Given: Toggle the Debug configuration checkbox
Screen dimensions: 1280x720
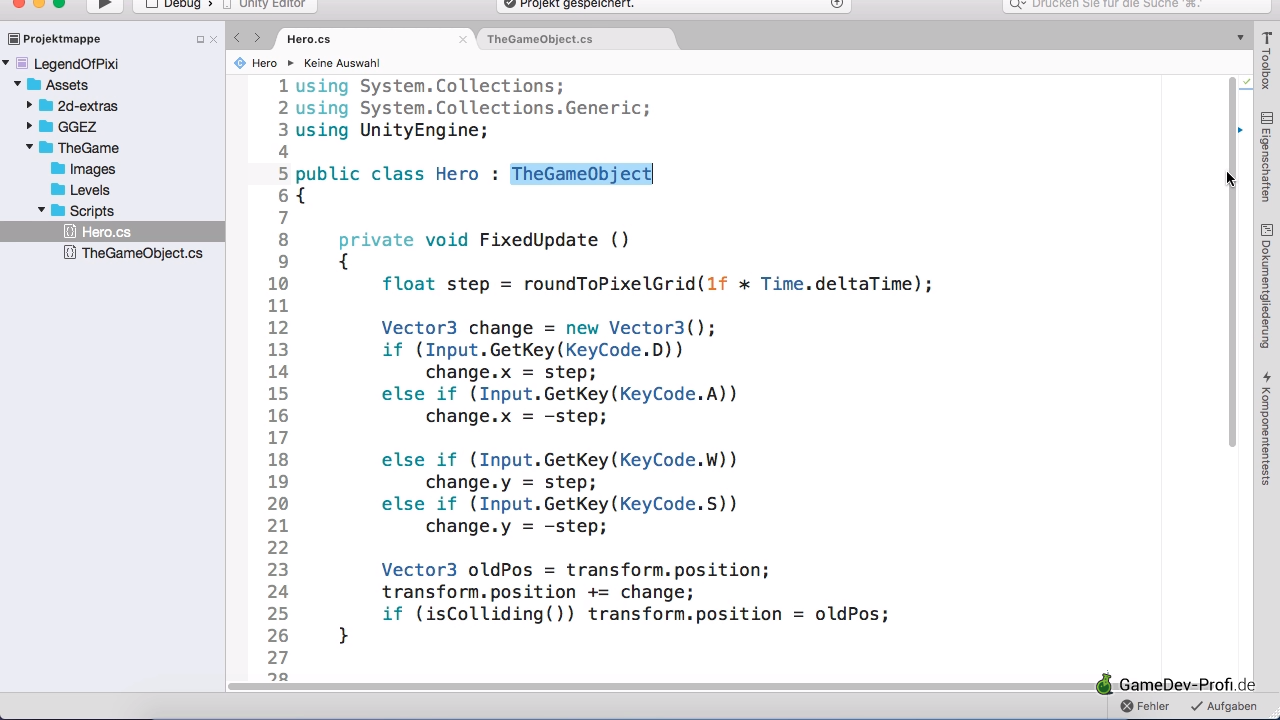Looking at the screenshot, I should click(x=152, y=4).
